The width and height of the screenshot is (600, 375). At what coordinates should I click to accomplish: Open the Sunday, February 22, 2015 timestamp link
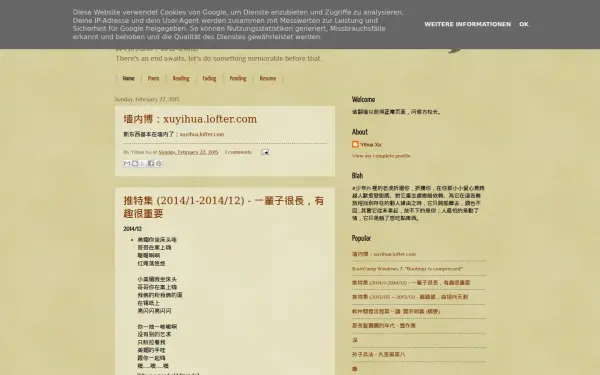click(x=188, y=152)
